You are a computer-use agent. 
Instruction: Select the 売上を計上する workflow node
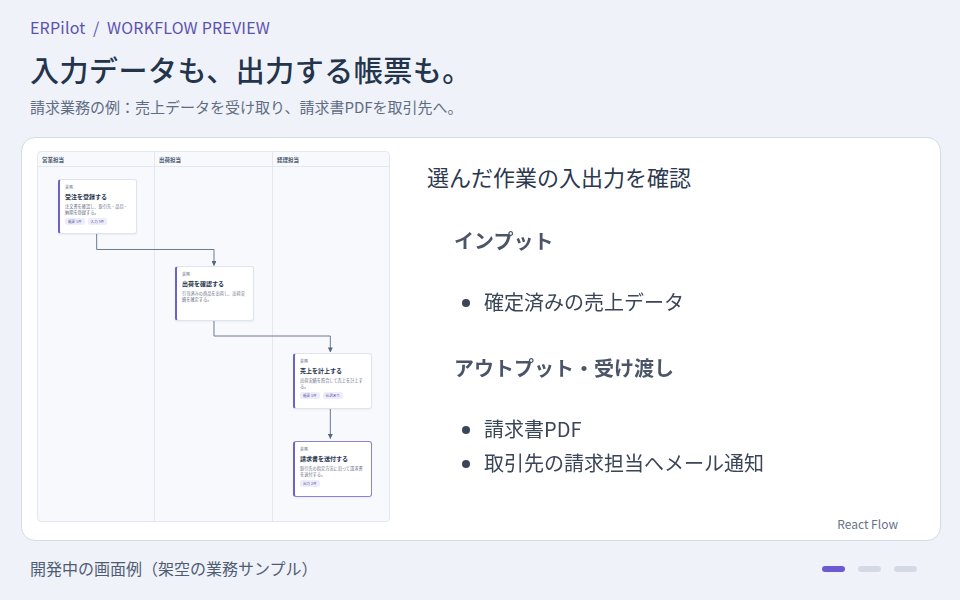click(332, 381)
